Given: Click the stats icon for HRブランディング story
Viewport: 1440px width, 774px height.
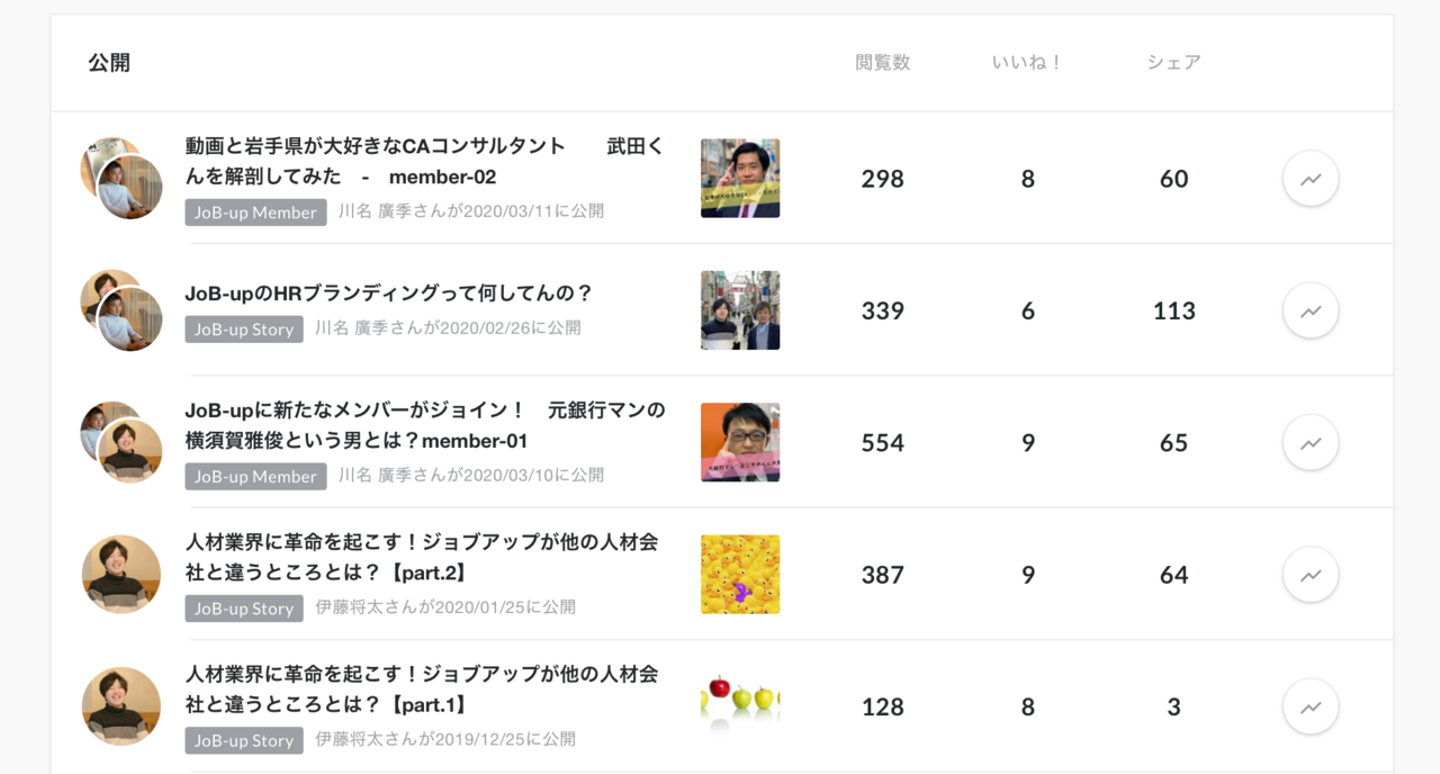Looking at the screenshot, I should click(1310, 311).
